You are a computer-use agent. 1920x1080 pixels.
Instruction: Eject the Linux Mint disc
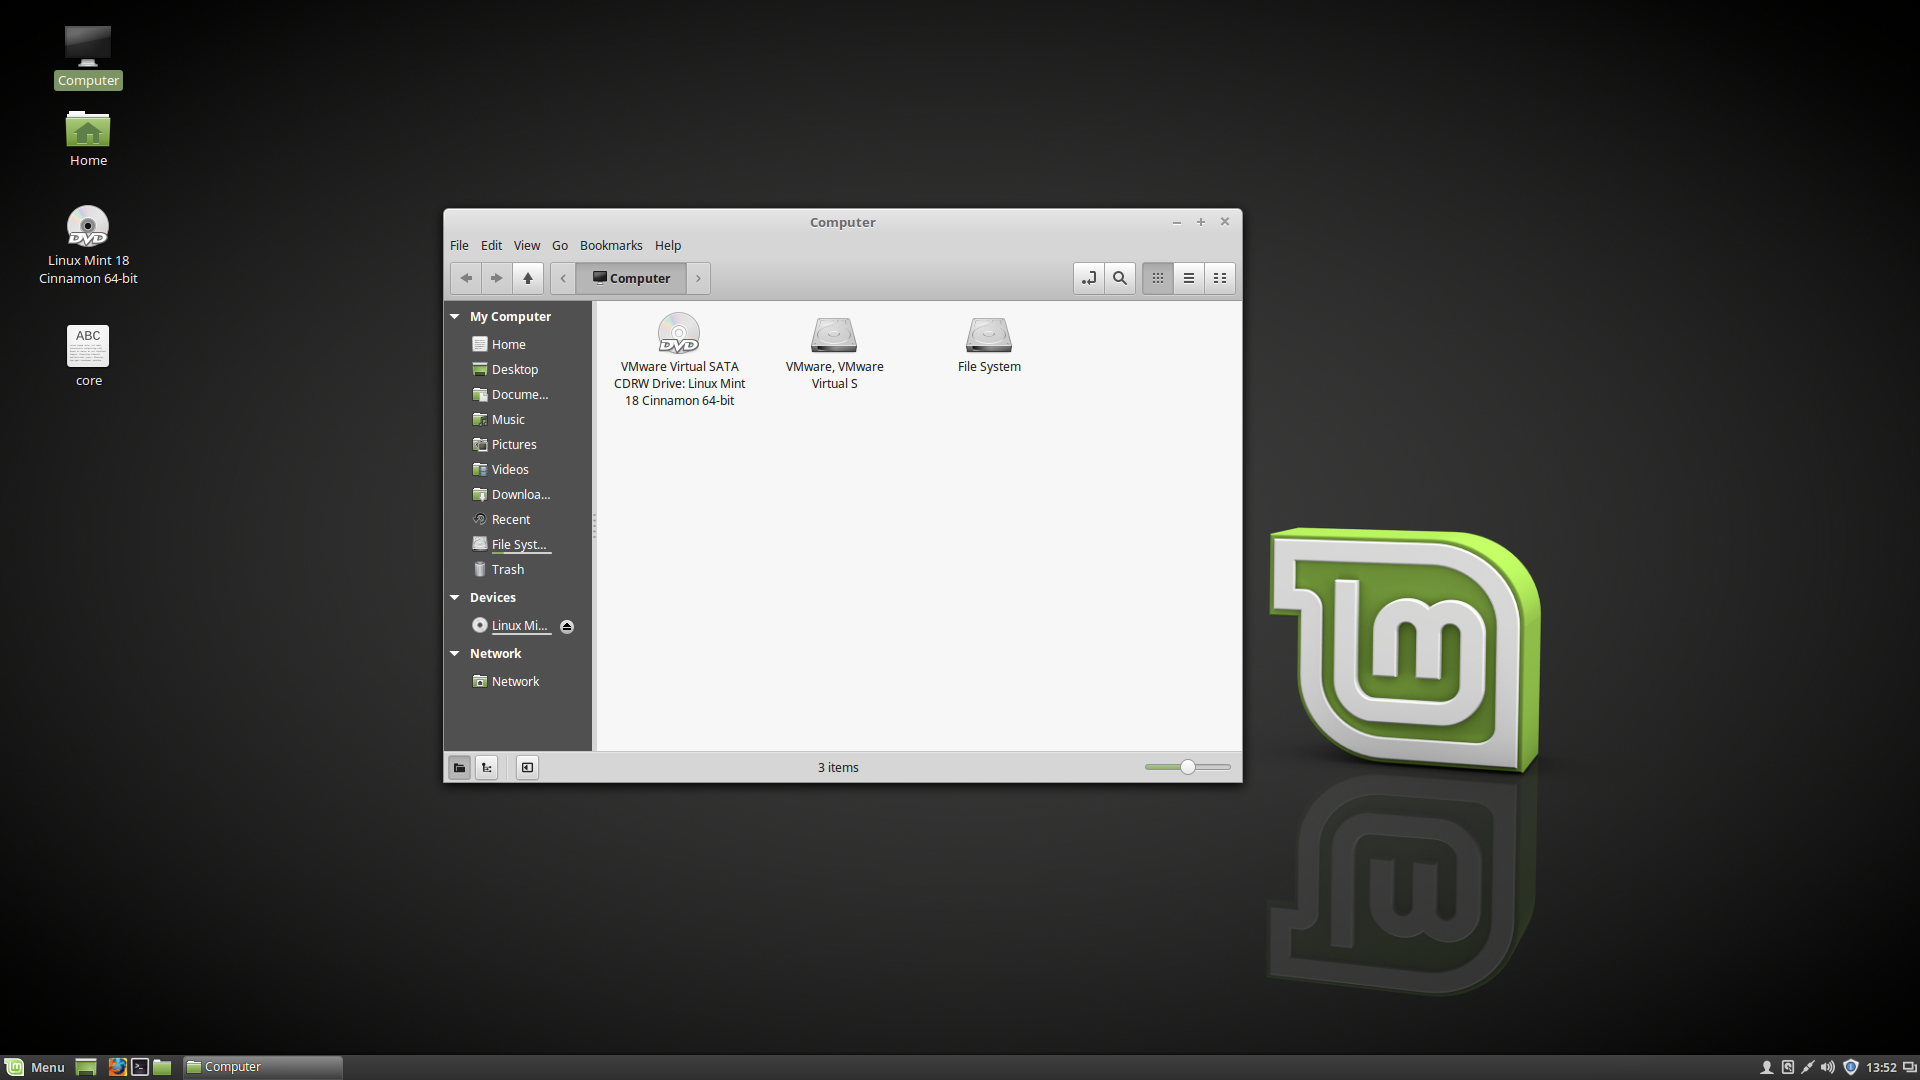point(567,626)
